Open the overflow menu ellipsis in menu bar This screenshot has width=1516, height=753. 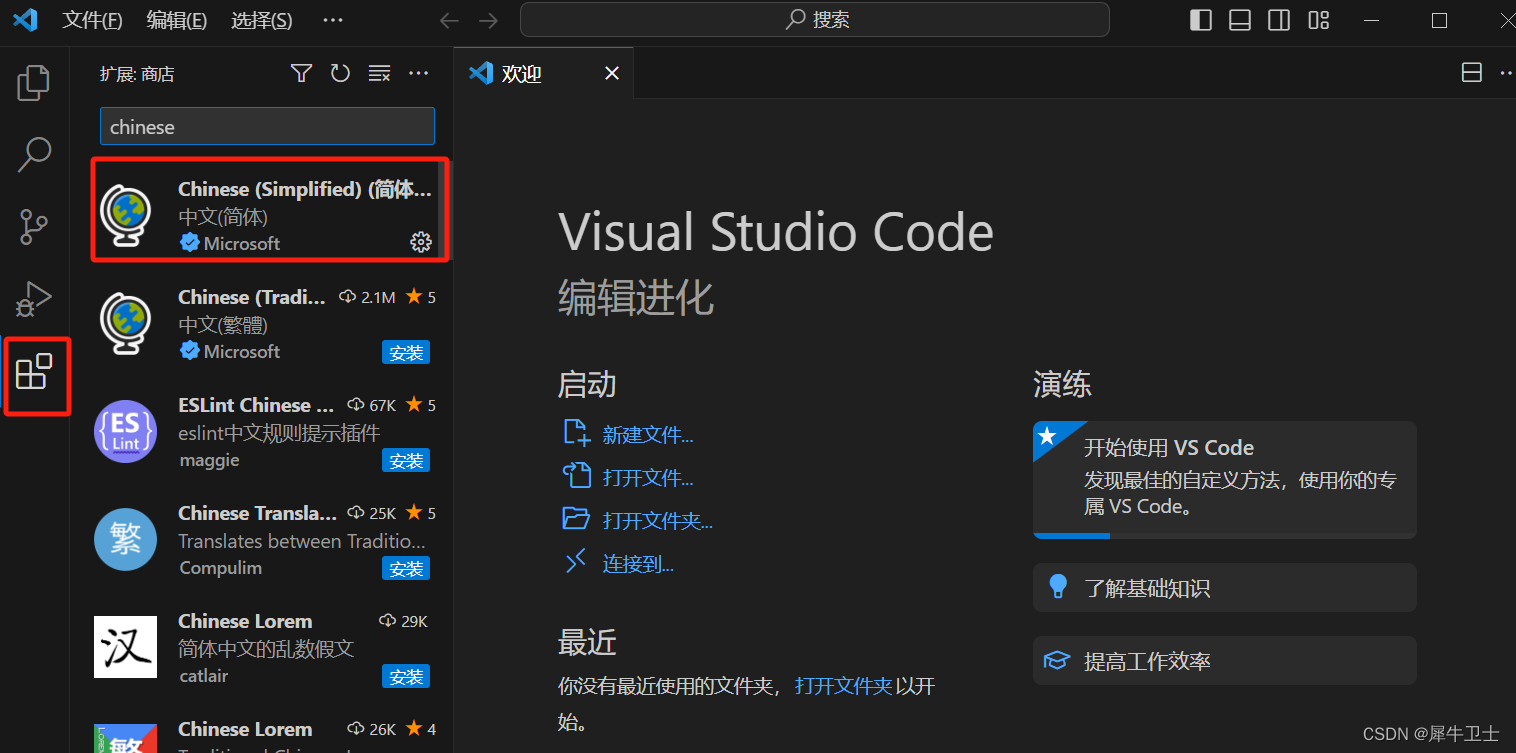tap(333, 20)
